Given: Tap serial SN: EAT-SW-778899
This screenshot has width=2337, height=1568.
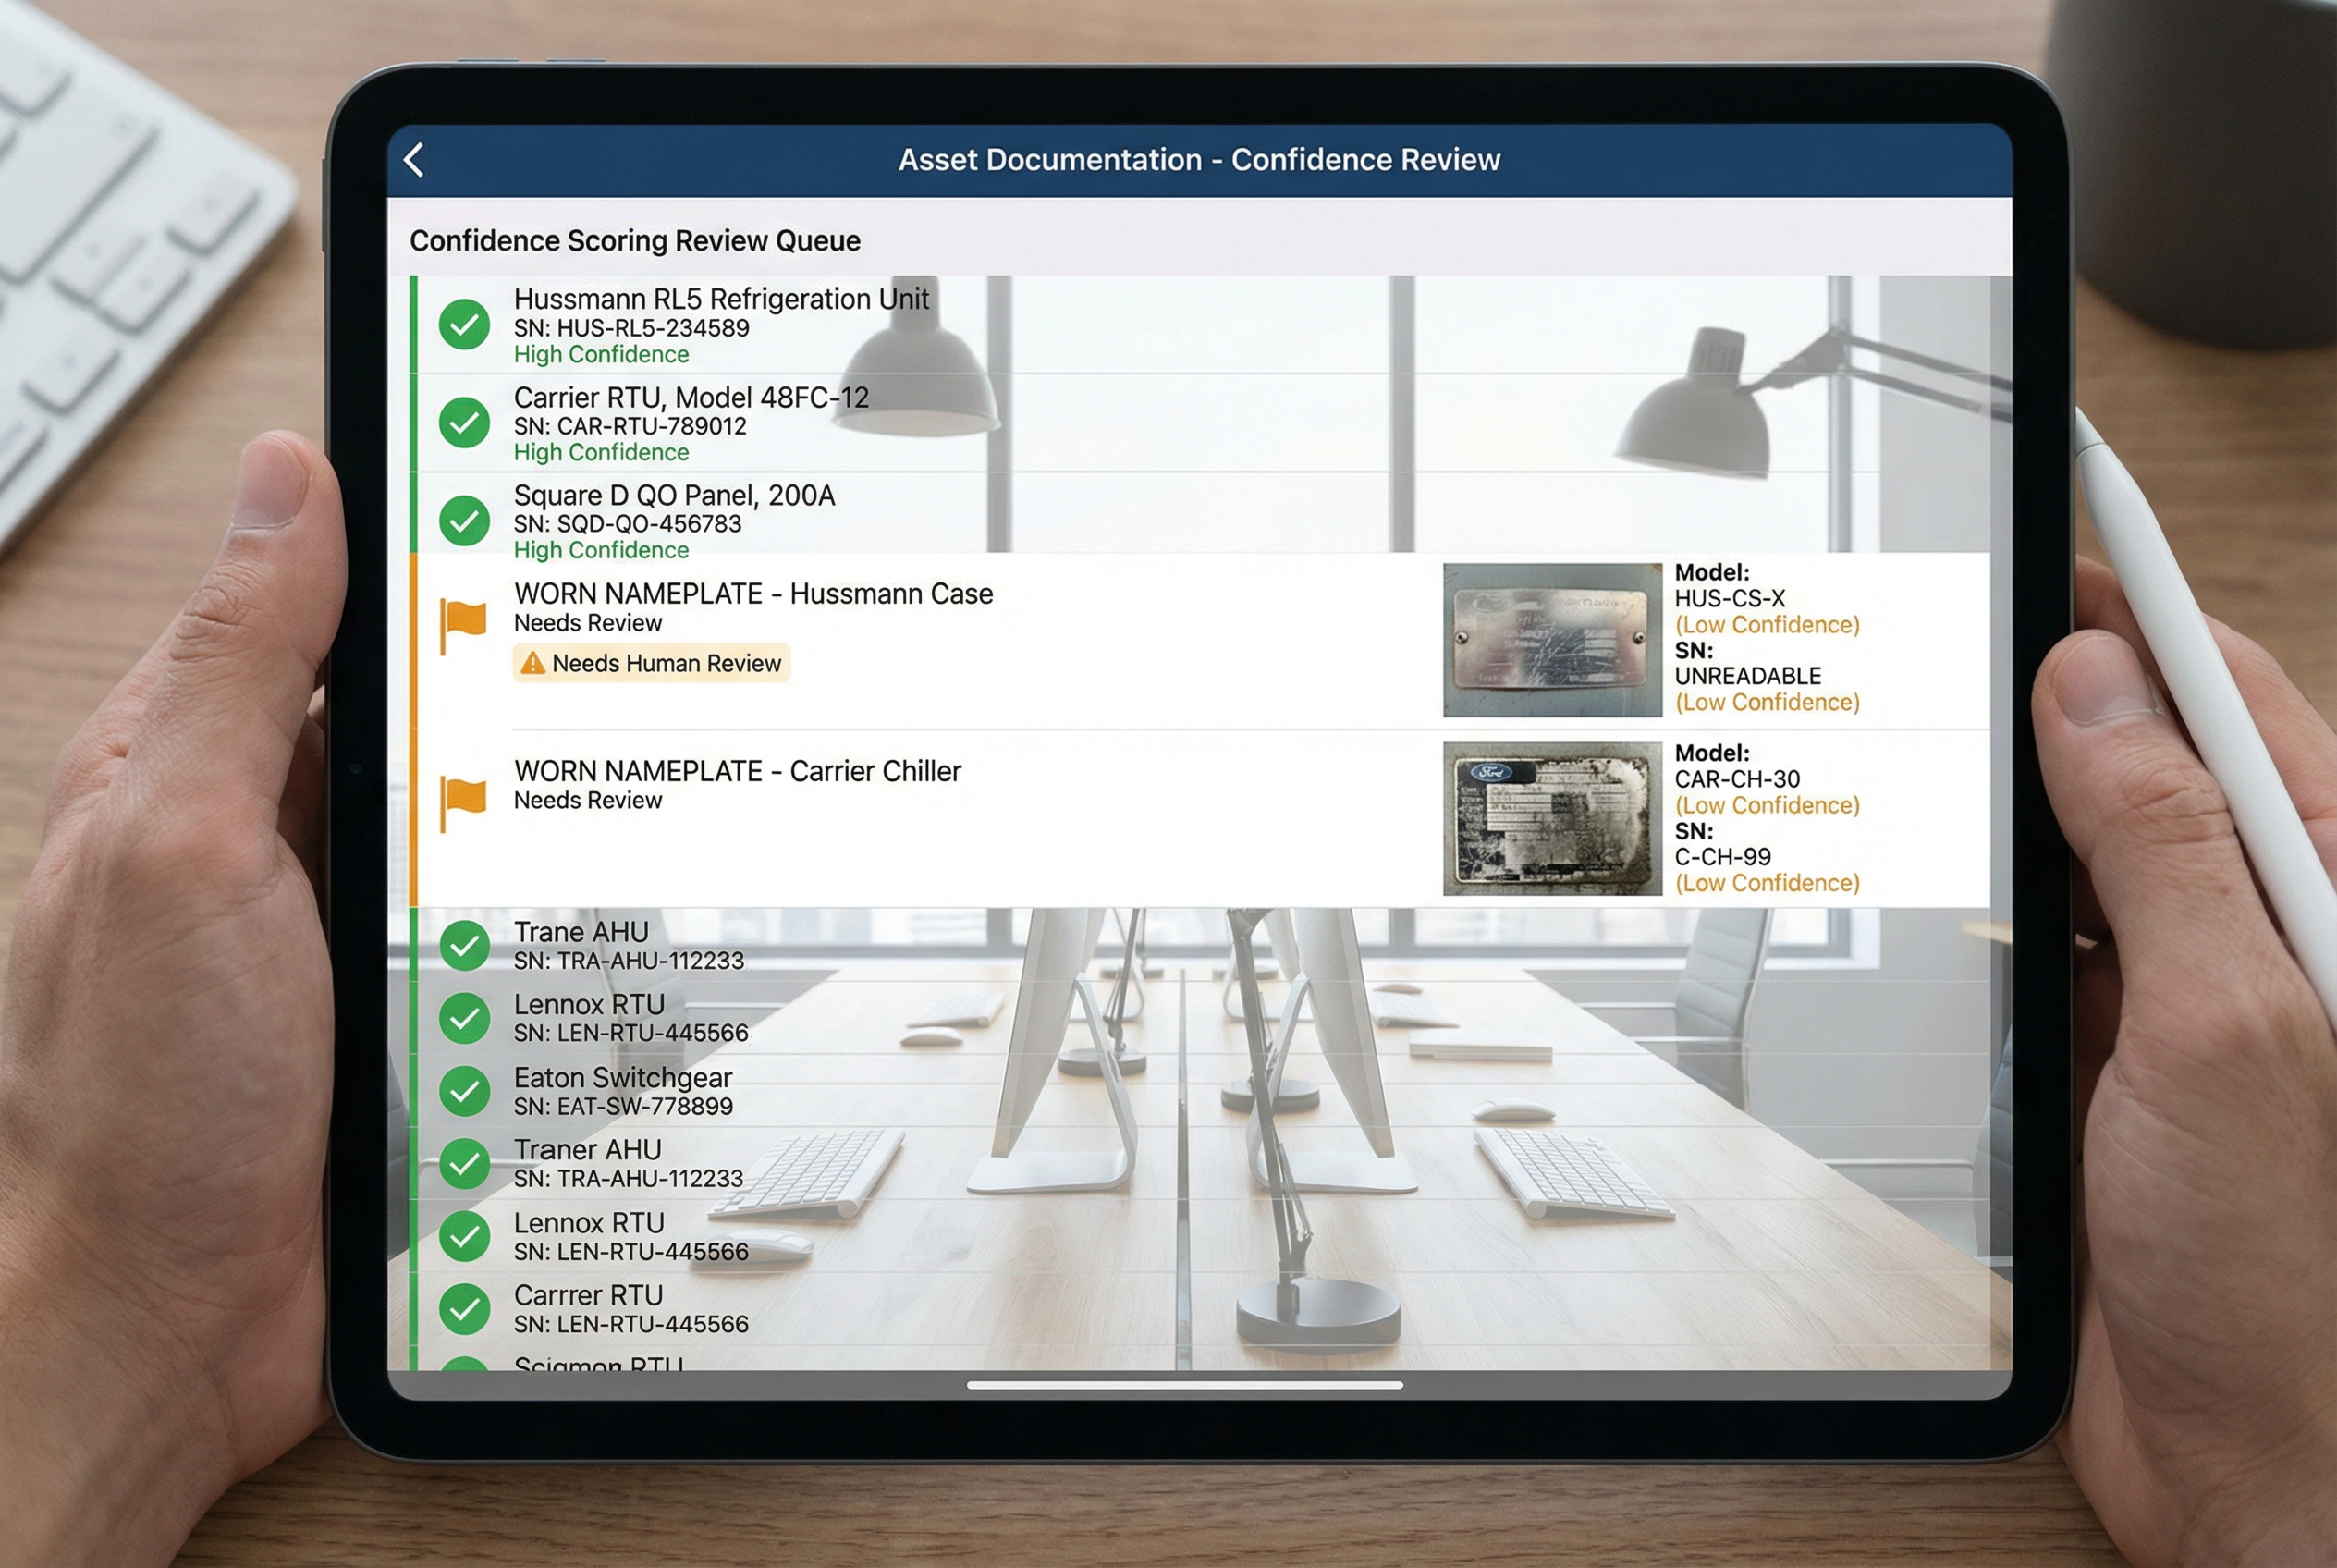Looking at the screenshot, I should (x=623, y=1106).
